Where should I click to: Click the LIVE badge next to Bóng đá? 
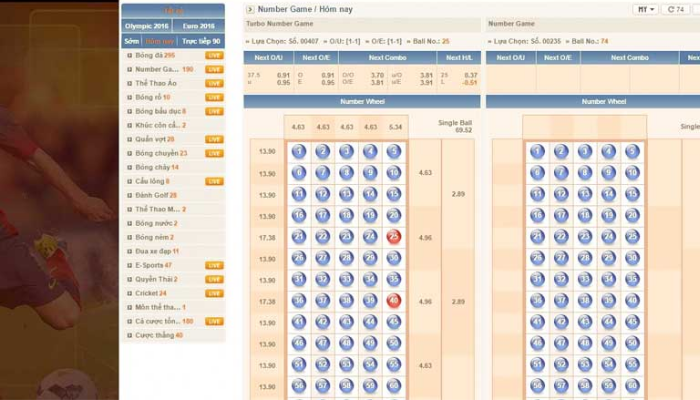point(214,56)
